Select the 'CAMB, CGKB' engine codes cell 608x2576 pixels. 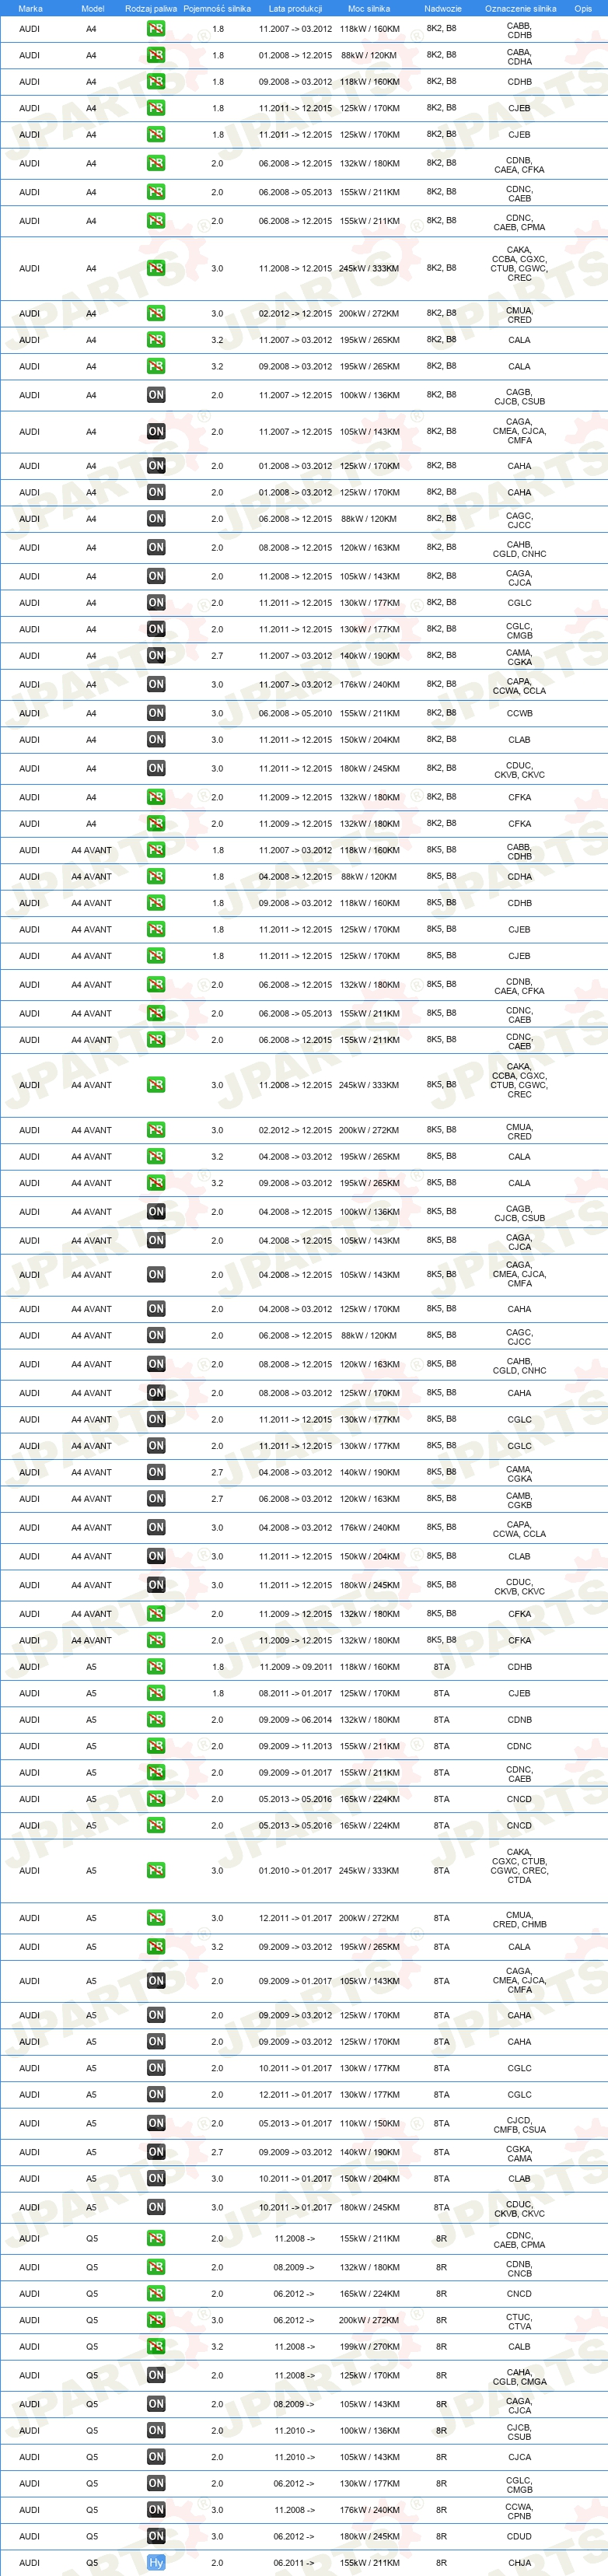pos(519,1500)
